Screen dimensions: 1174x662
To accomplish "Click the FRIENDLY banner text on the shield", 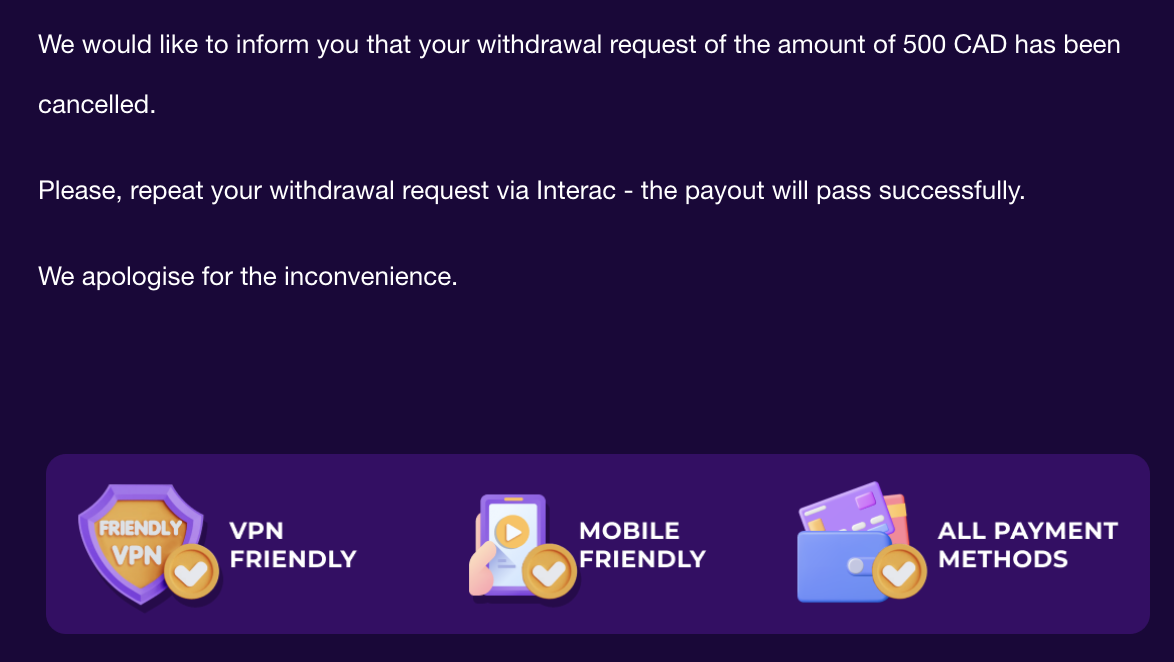I will click(x=140, y=527).
